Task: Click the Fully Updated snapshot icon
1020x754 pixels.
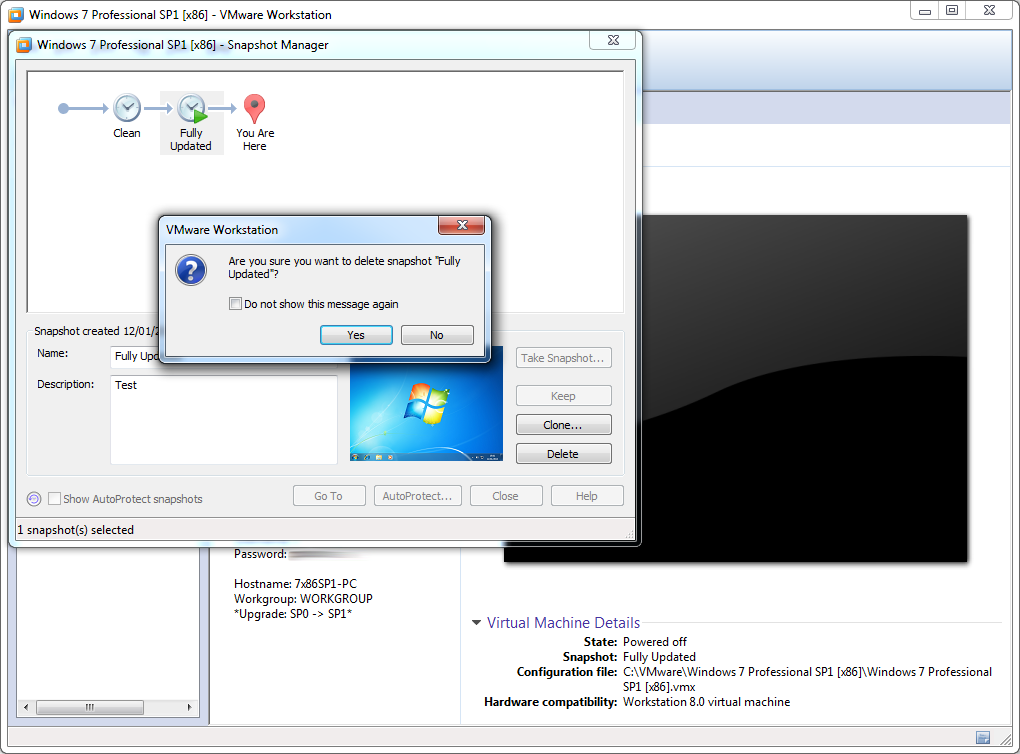Action: (x=191, y=109)
